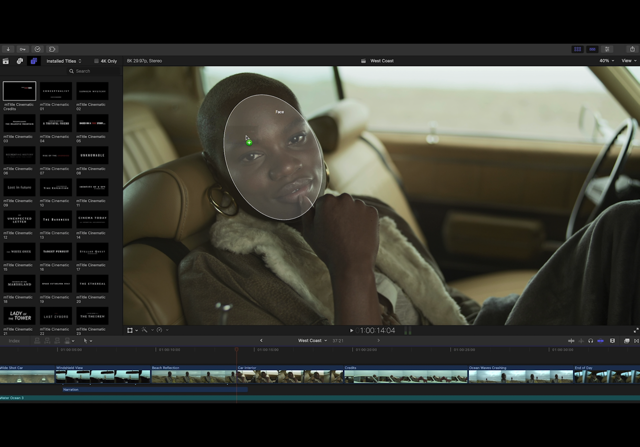
Task: Toggle the Inspector panel visibility button
Action: (607, 49)
